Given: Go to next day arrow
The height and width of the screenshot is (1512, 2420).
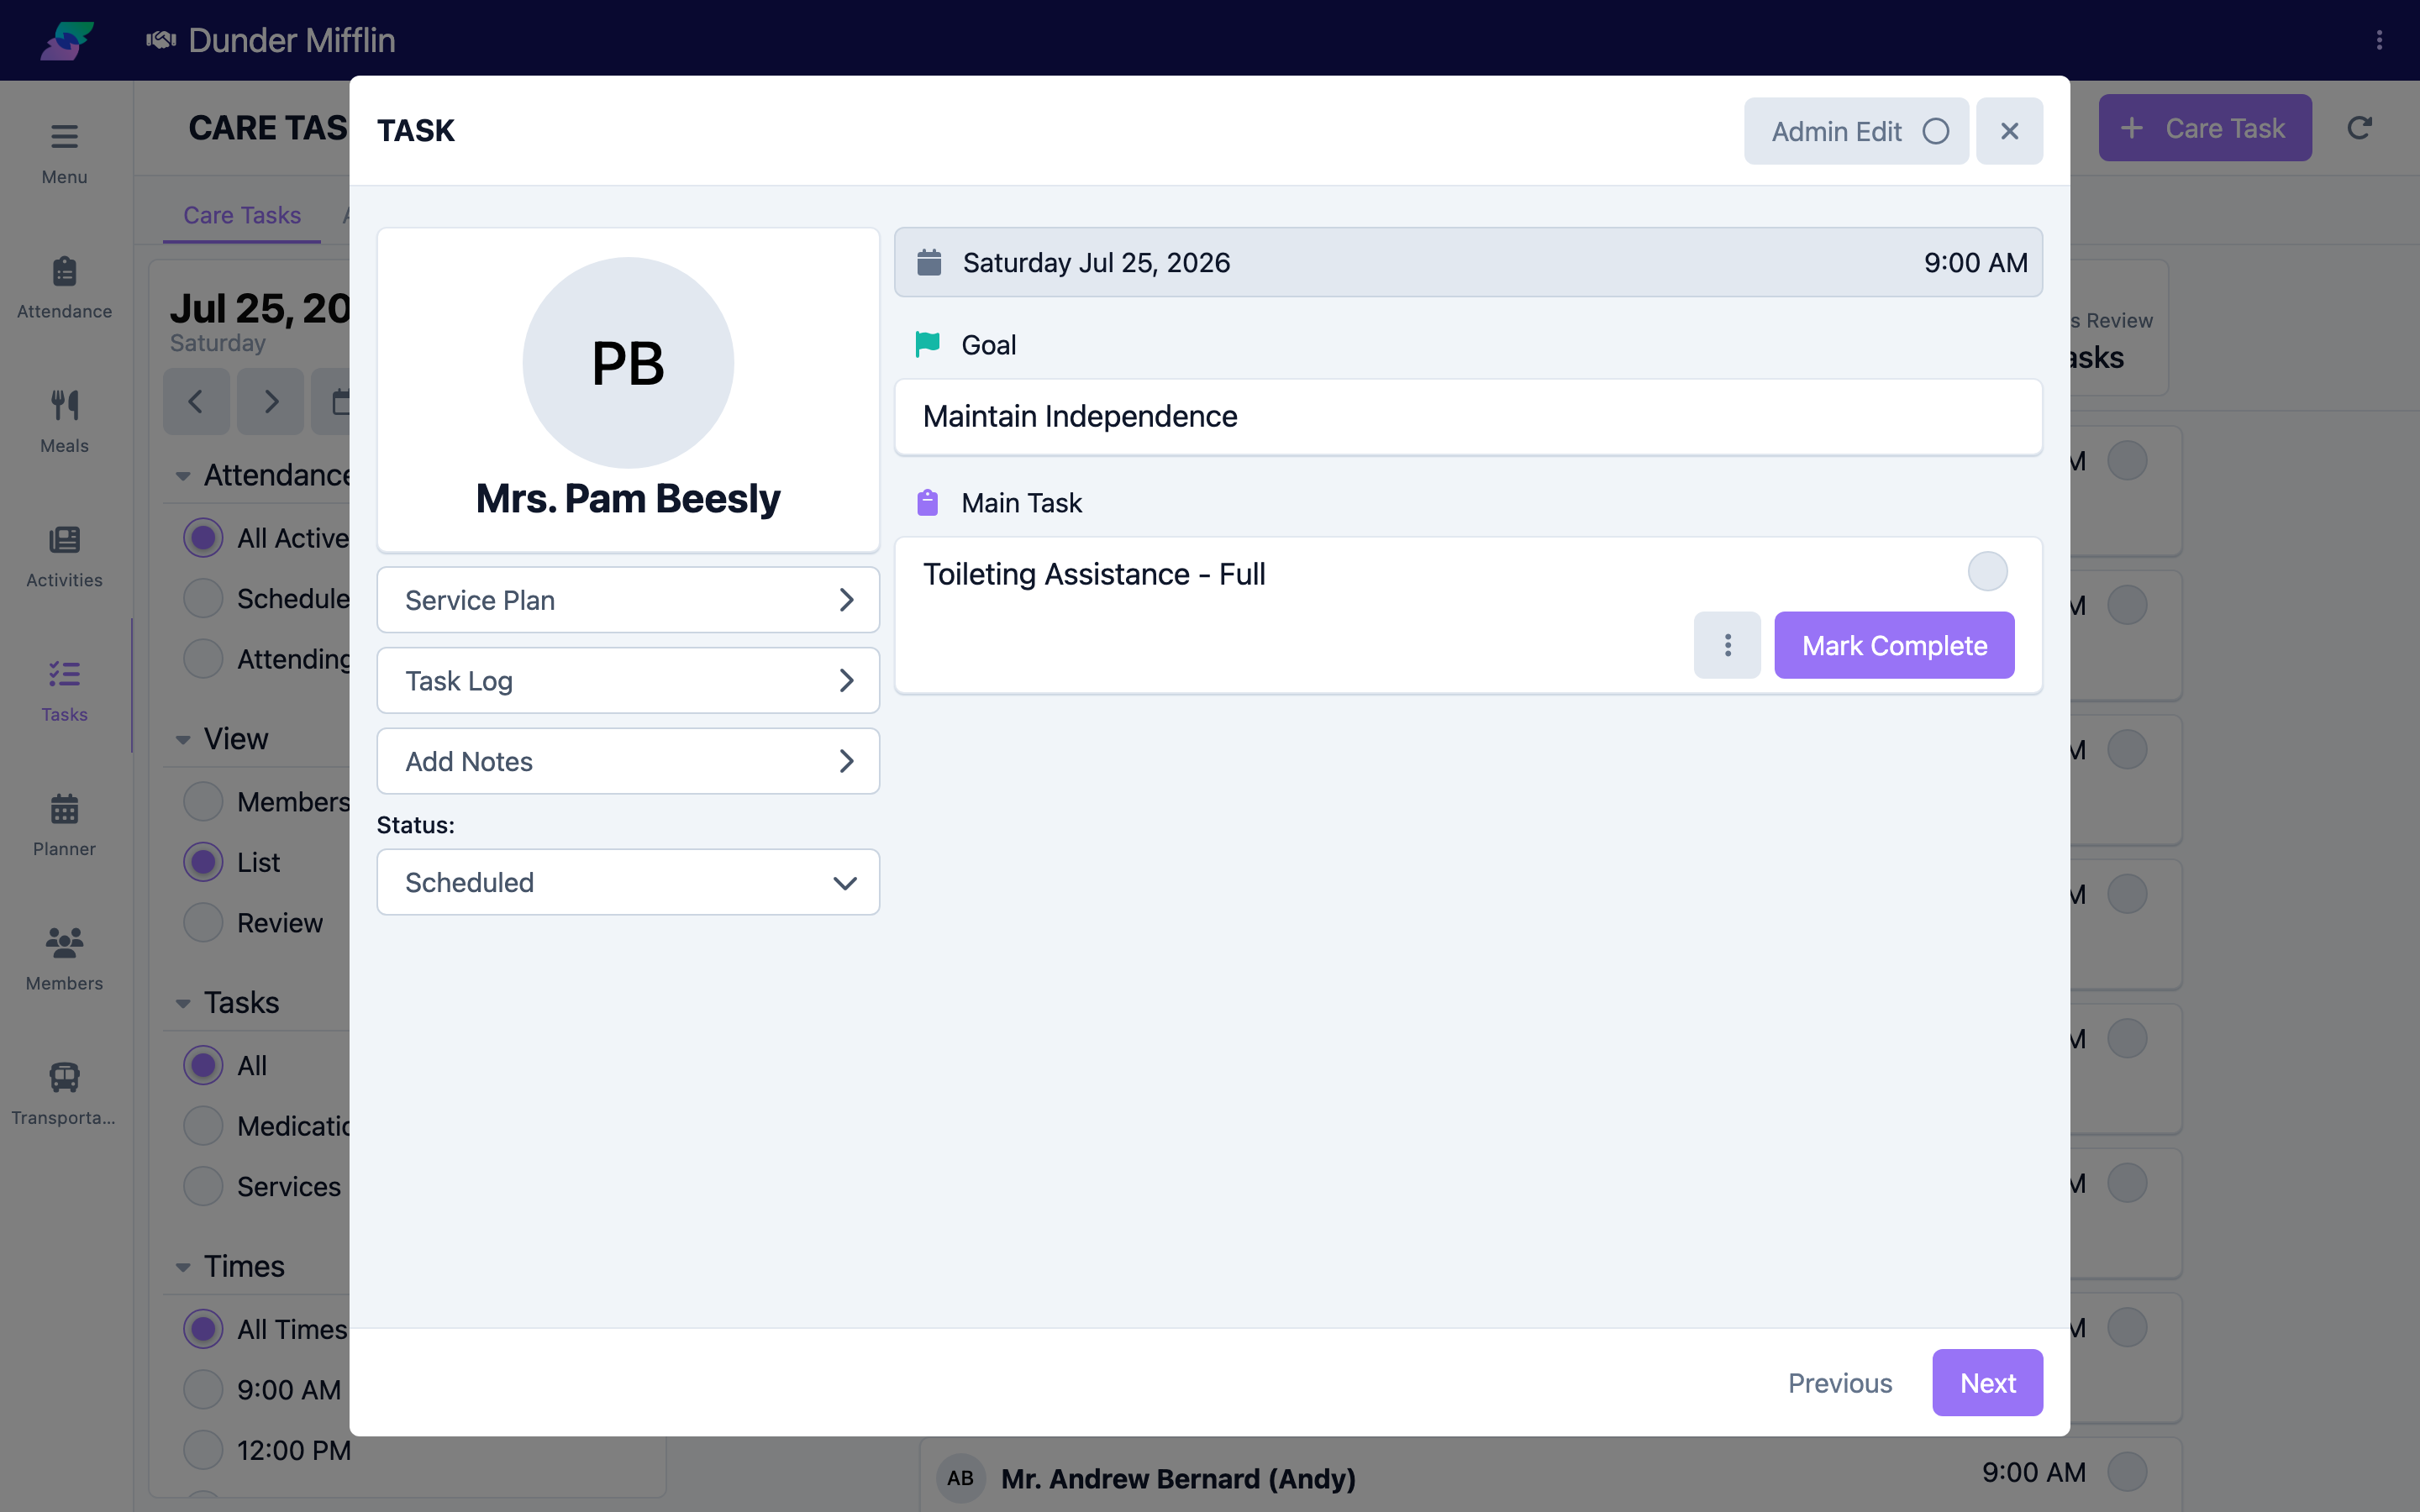Looking at the screenshot, I should (x=270, y=402).
